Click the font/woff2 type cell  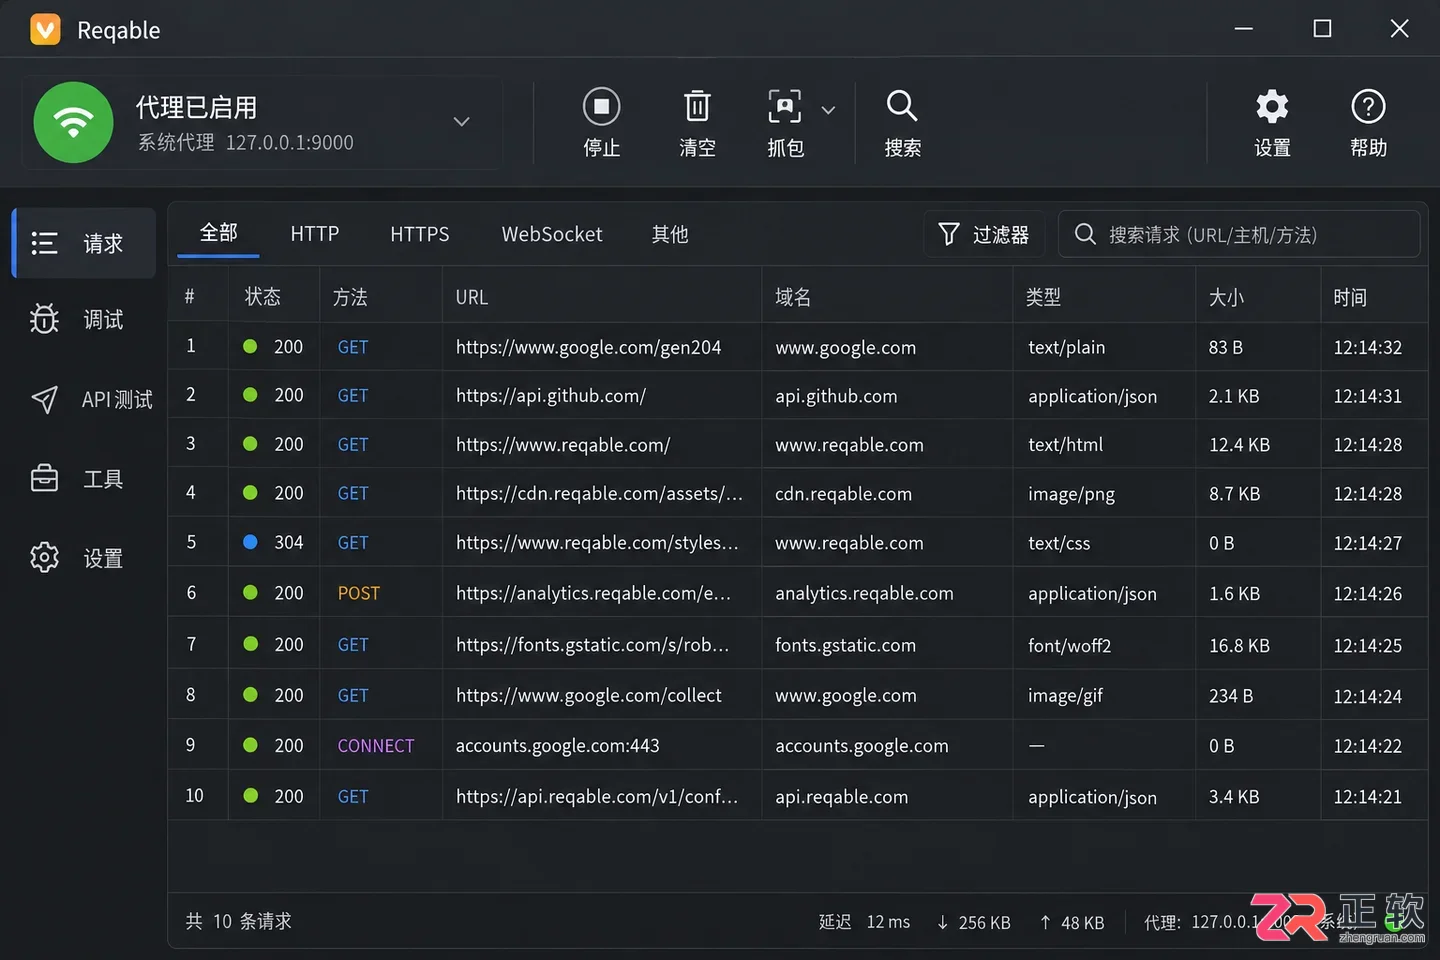point(1069,645)
